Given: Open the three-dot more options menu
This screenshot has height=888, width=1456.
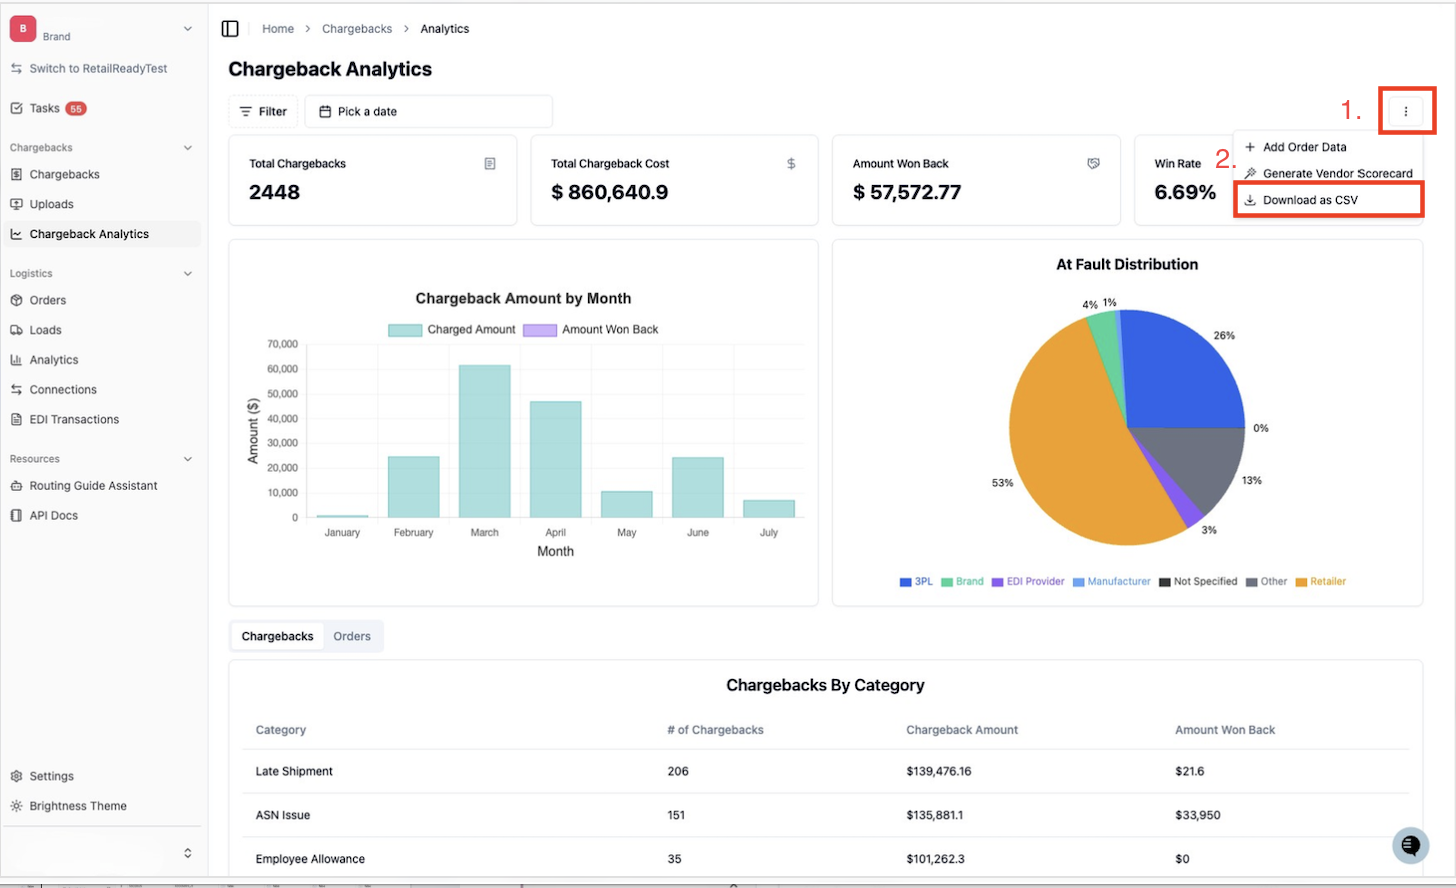Looking at the screenshot, I should [1406, 111].
